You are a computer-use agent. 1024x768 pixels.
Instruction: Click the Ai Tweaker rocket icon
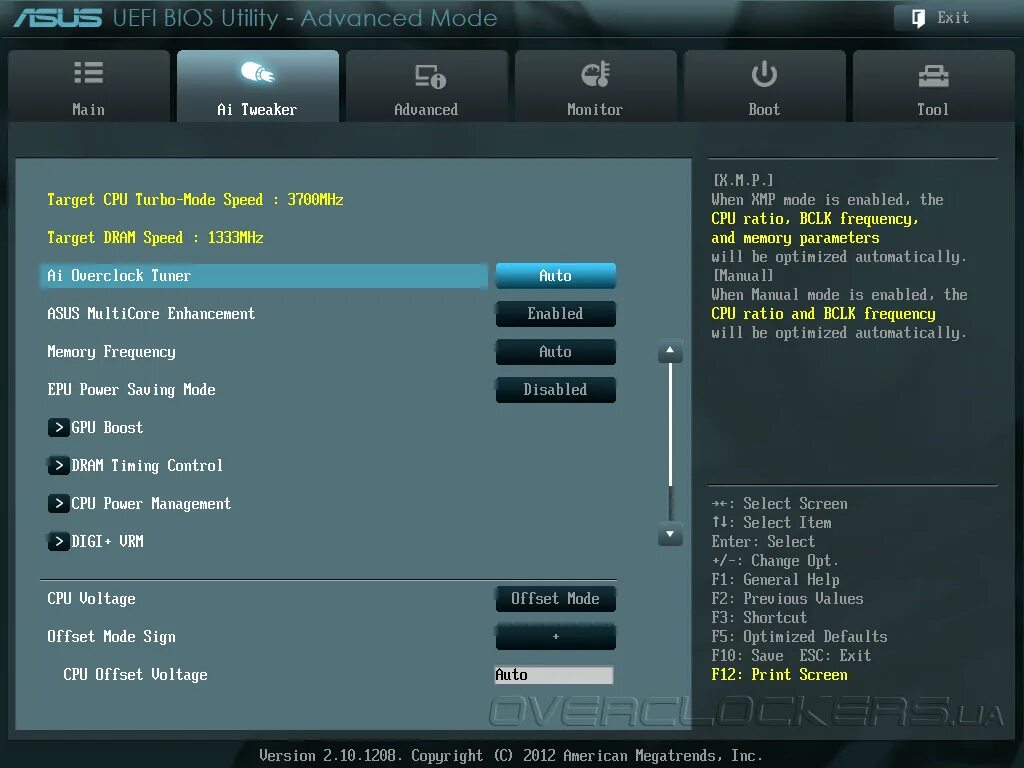click(x=257, y=72)
